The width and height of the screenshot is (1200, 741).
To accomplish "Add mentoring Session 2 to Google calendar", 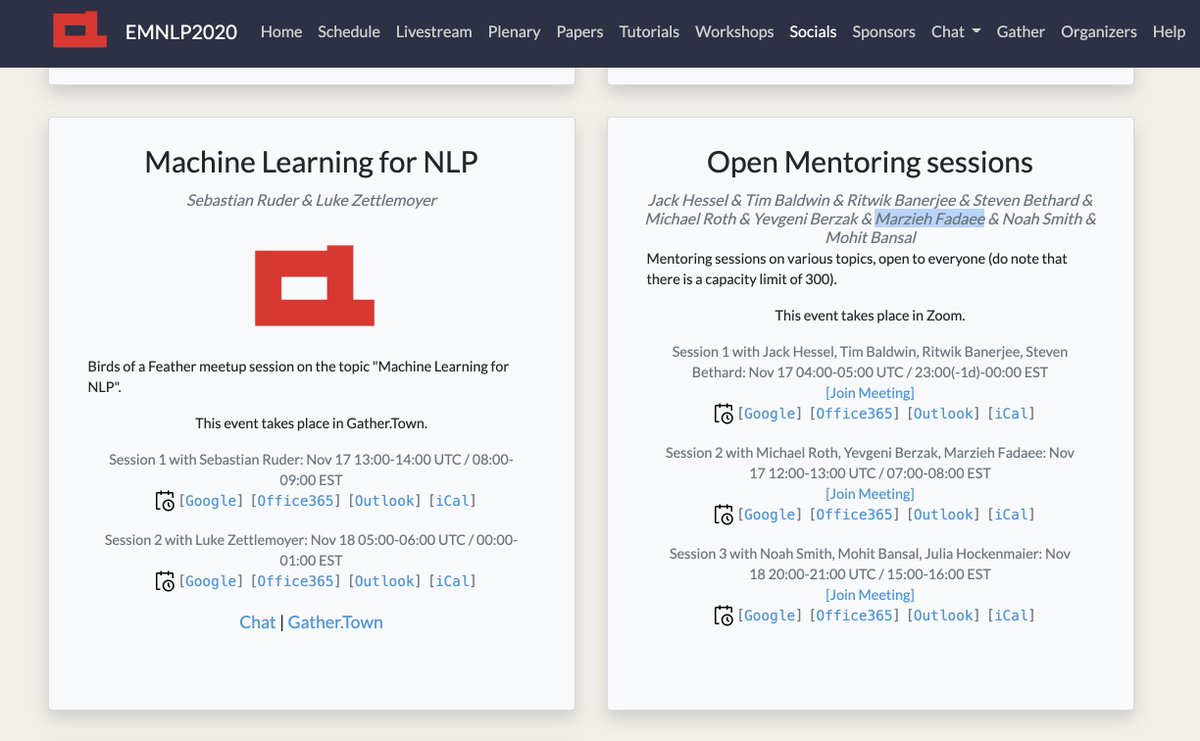I will coord(770,514).
